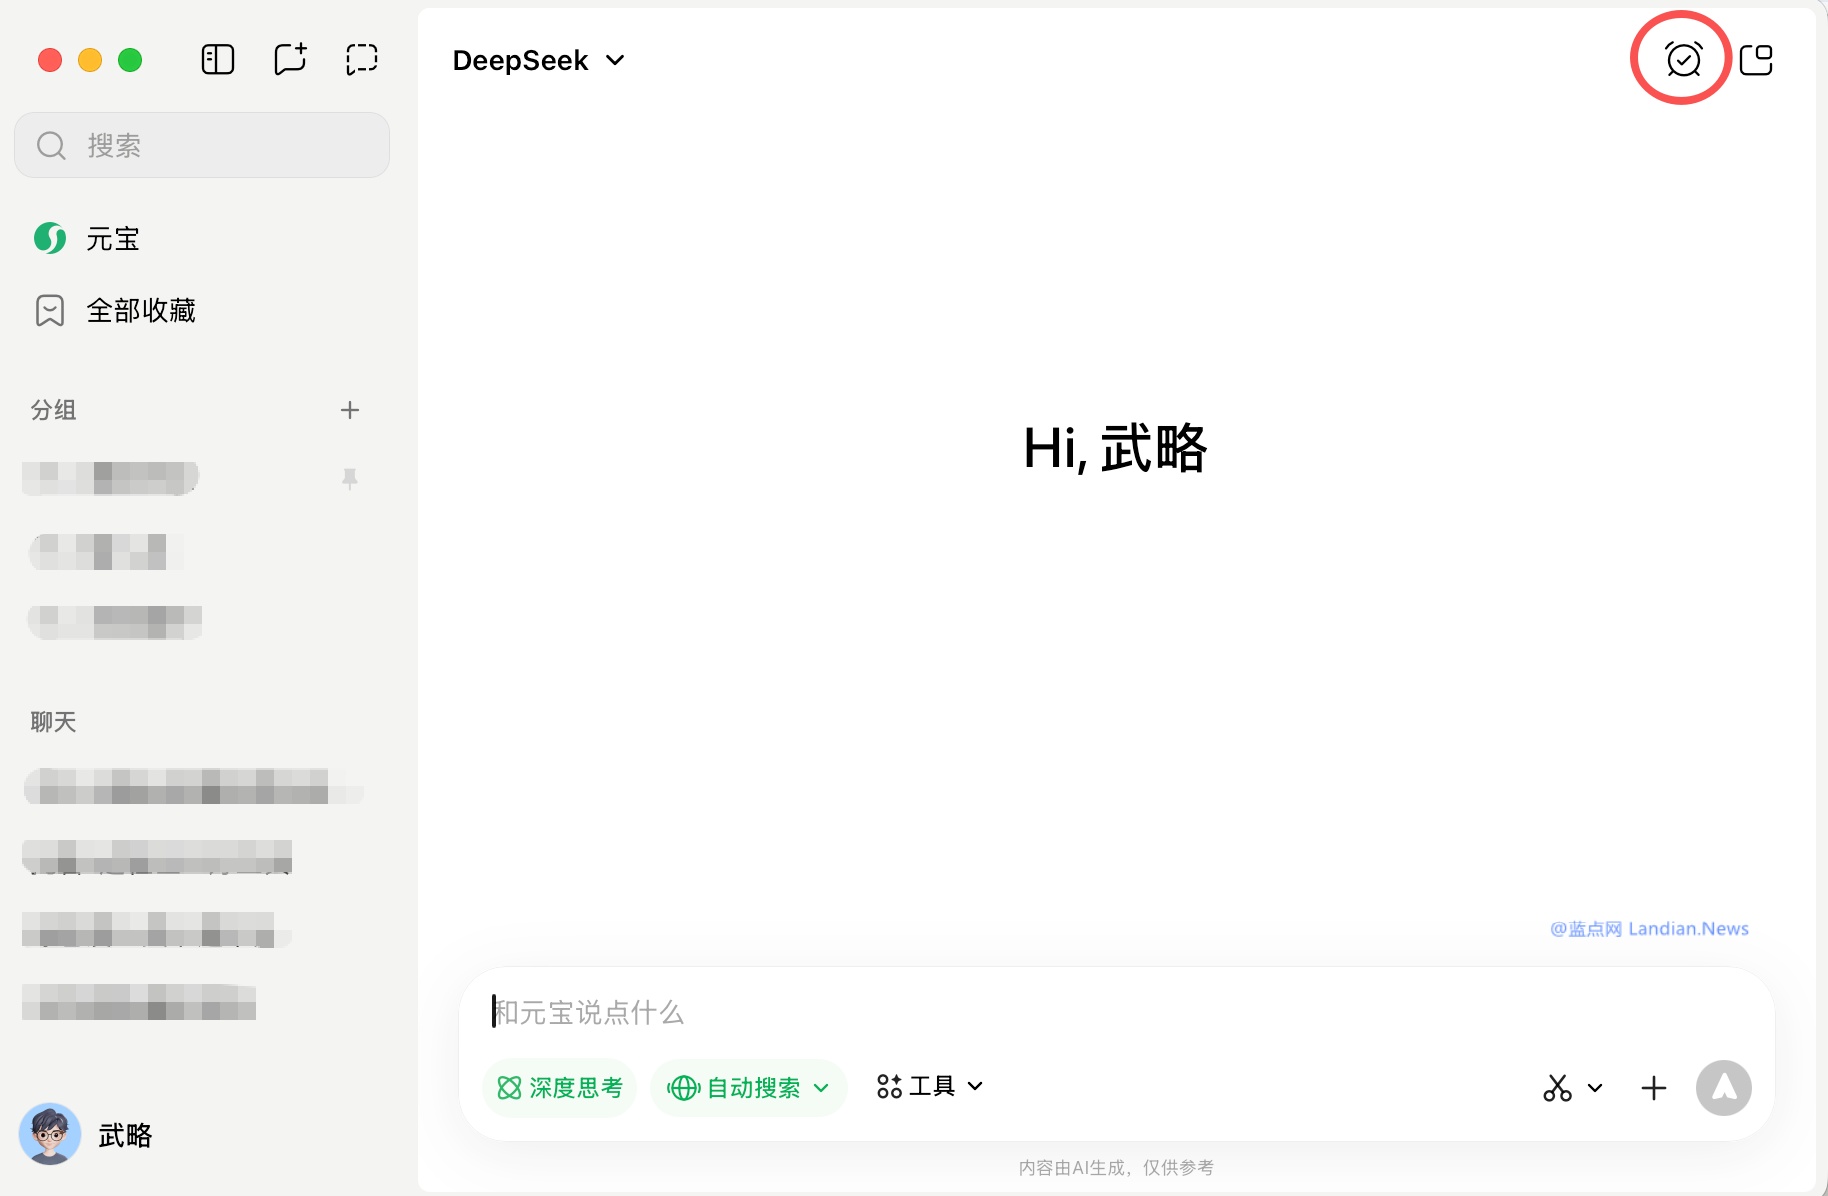The width and height of the screenshot is (1828, 1196).
Task: Expand the 工具 tools dropdown
Action: pos(930,1087)
